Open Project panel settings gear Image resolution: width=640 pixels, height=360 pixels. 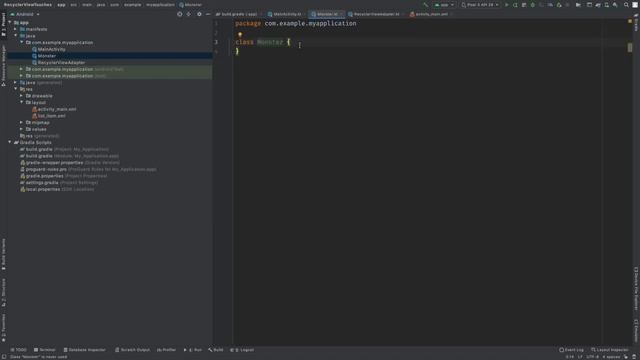coord(199,14)
